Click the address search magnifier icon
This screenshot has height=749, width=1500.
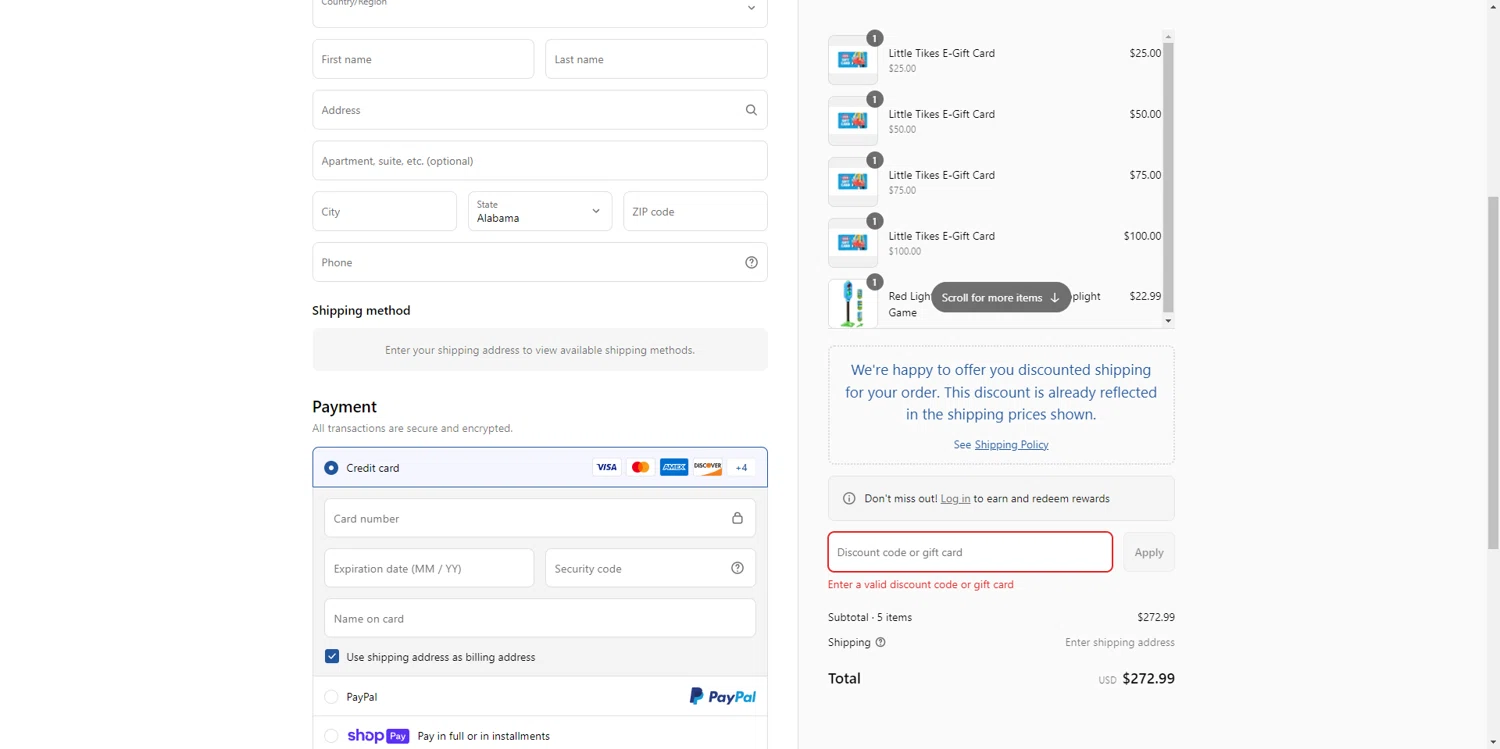pyautogui.click(x=751, y=110)
